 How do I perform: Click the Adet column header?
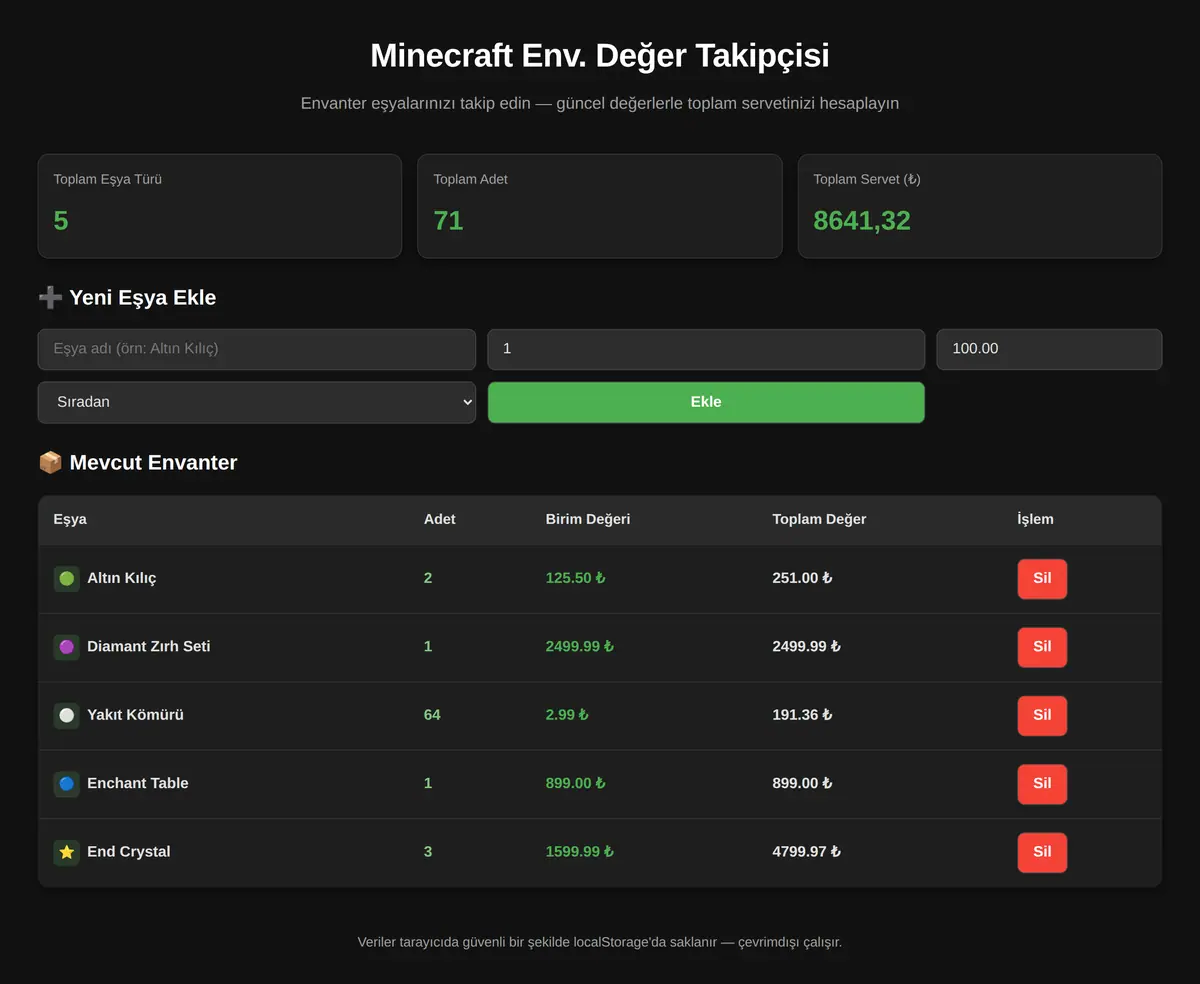pos(440,519)
